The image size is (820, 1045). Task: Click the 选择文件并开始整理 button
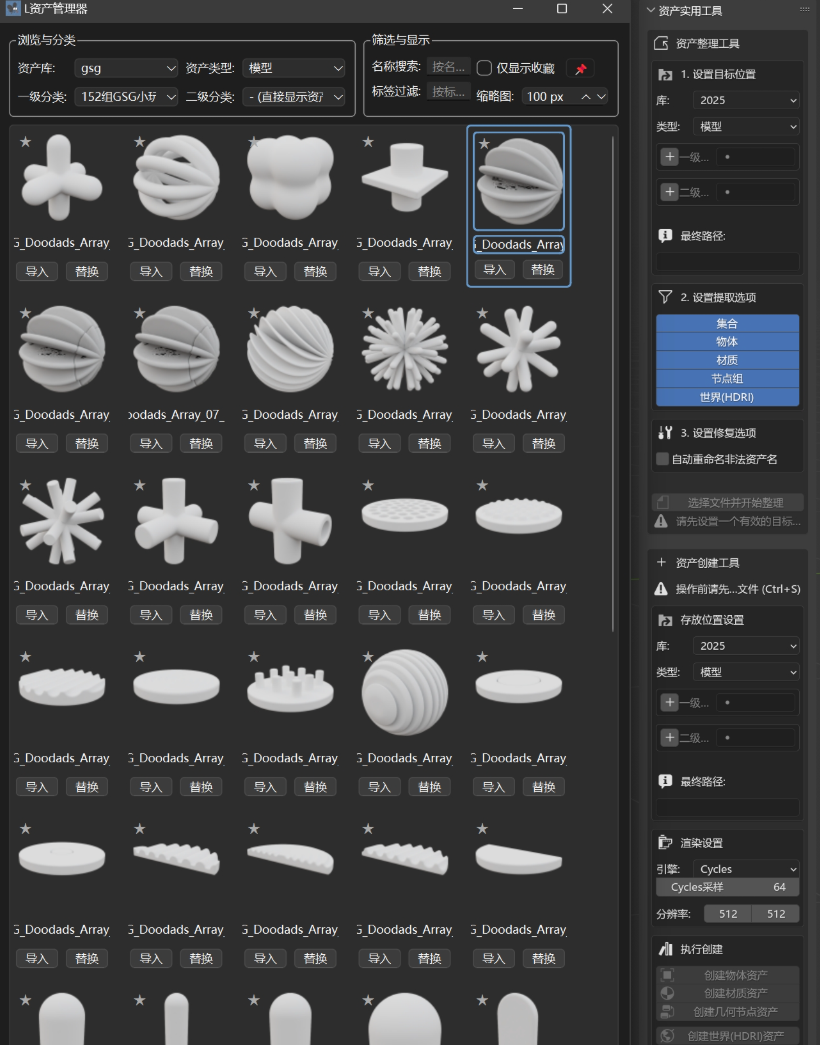tap(727, 503)
